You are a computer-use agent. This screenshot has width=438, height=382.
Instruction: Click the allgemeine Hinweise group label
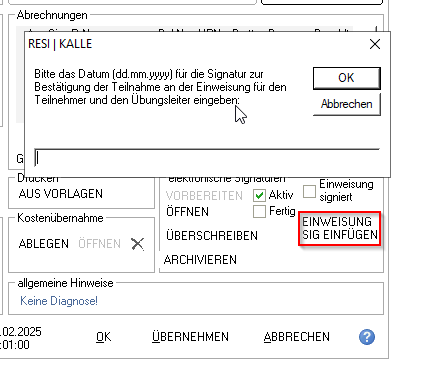[65, 283]
